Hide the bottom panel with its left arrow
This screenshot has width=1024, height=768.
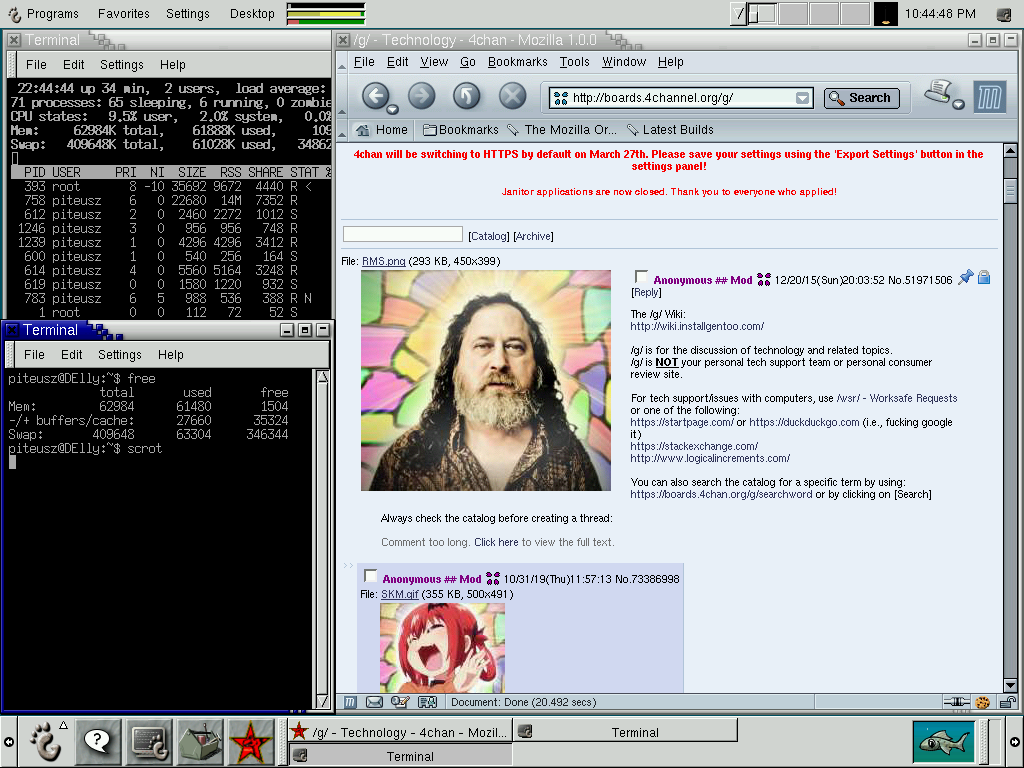pyautogui.click(x=8, y=742)
